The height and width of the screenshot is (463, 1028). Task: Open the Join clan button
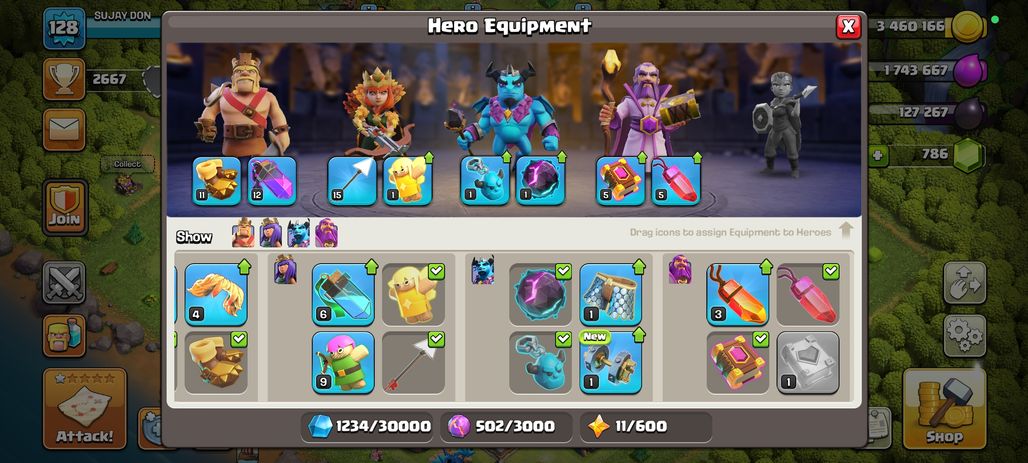coord(65,208)
